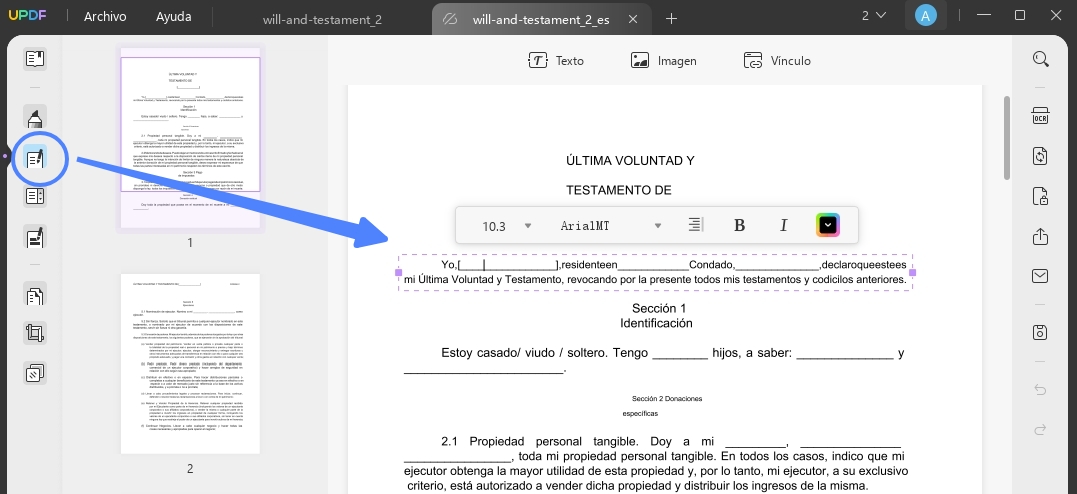The image size is (1077, 494).
Task: Toggle bold formatting
Action: pyautogui.click(x=740, y=225)
